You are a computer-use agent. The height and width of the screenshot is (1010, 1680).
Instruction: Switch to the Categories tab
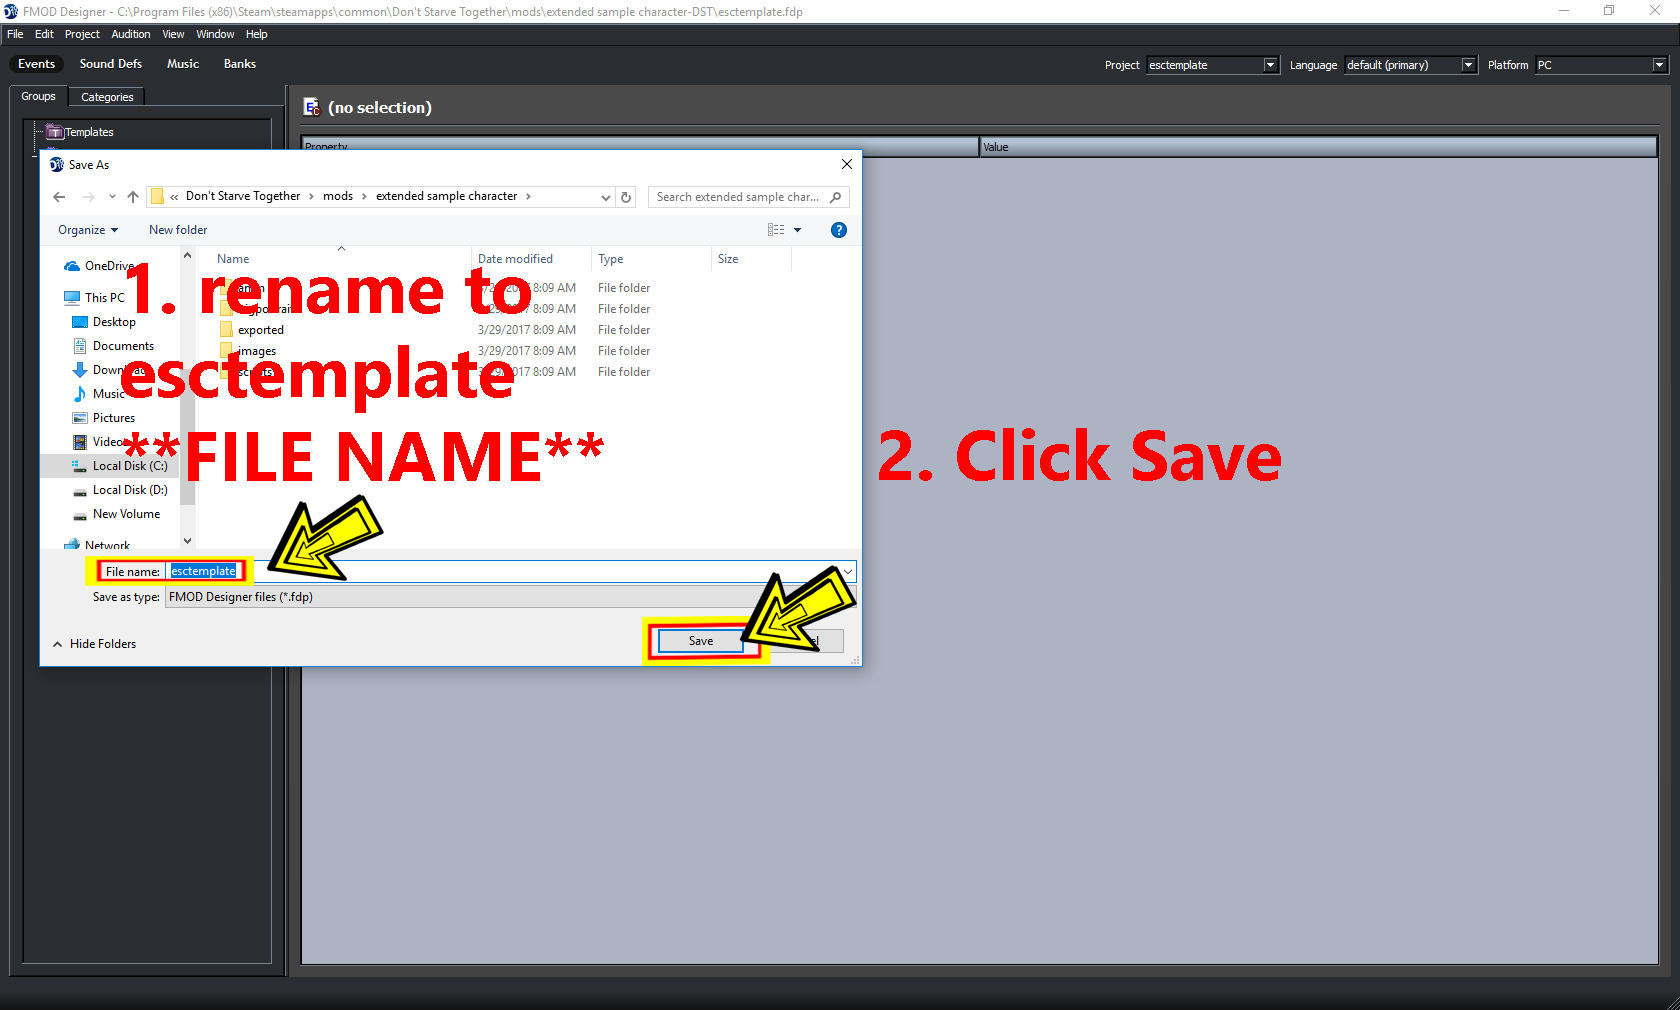pyautogui.click(x=107, y=97)
